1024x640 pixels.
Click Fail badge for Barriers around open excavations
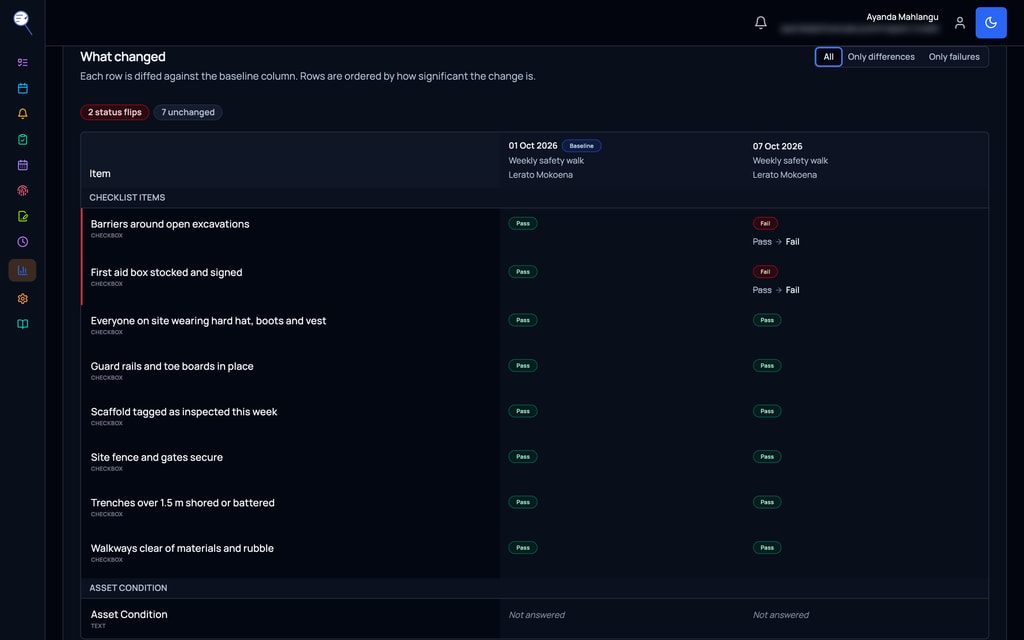pos(765,223)
